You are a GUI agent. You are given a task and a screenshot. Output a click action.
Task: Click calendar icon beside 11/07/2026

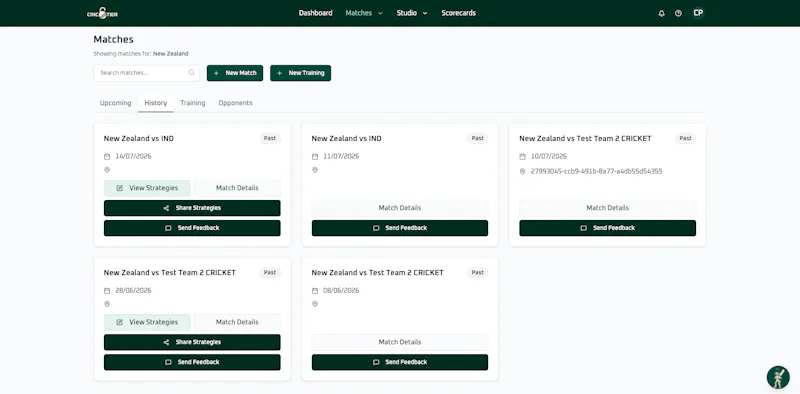pyautogui.click(x=315, y=157)
